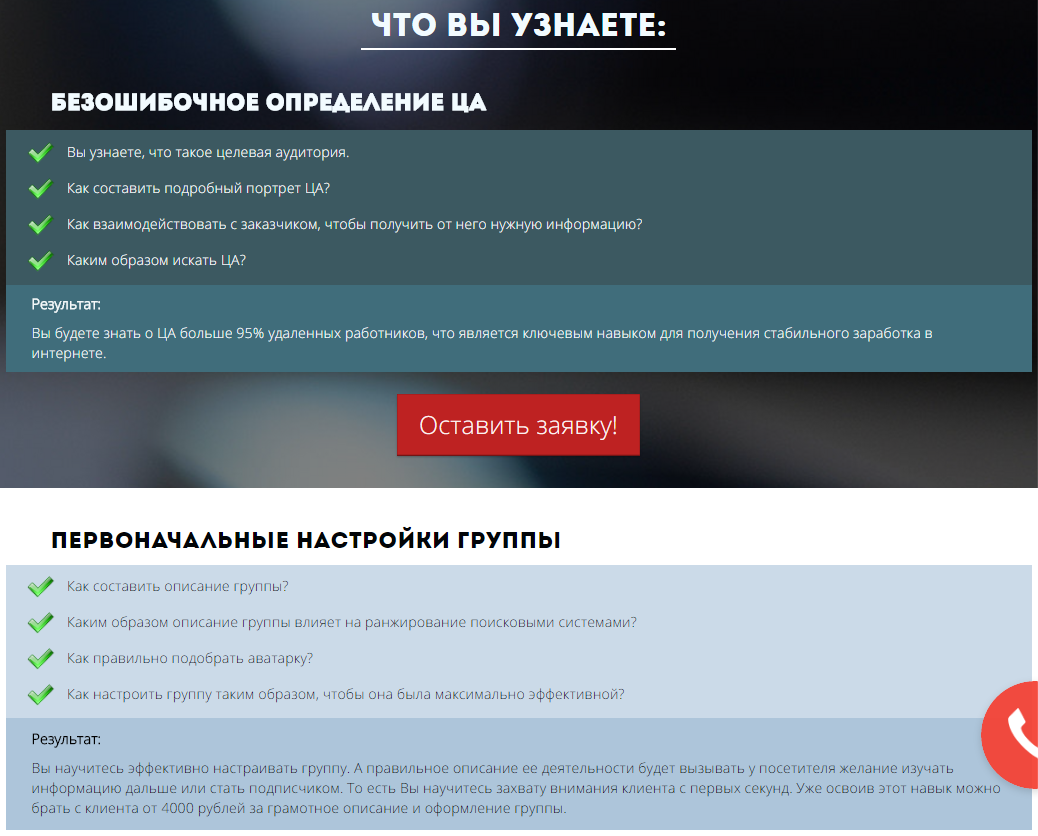Click text 'Как взаимодействовать с заказчиком, чтобы получить...'
Image resolution: width=1038 pixels, height=836 pixels.
[x=354, y=225]
